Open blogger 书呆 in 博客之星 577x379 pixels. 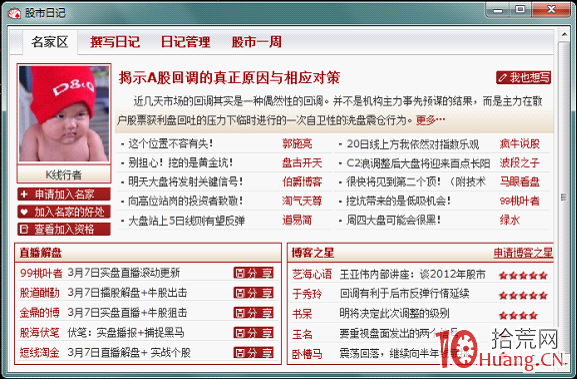[302, 314]
